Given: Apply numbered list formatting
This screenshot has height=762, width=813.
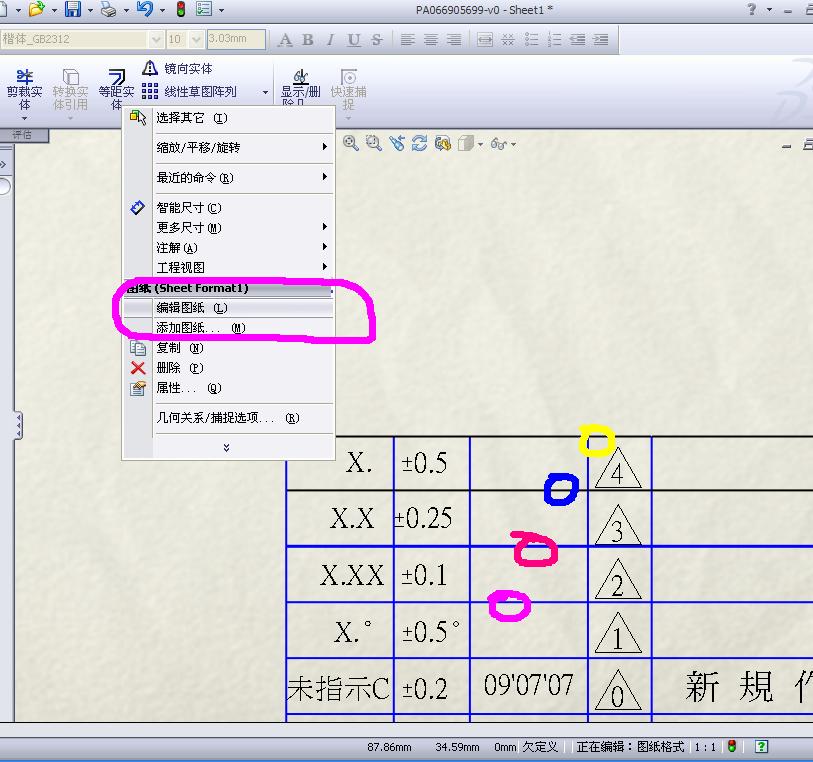Looking at the screenshot, I should pyautogui.click(x=554, y=39).
